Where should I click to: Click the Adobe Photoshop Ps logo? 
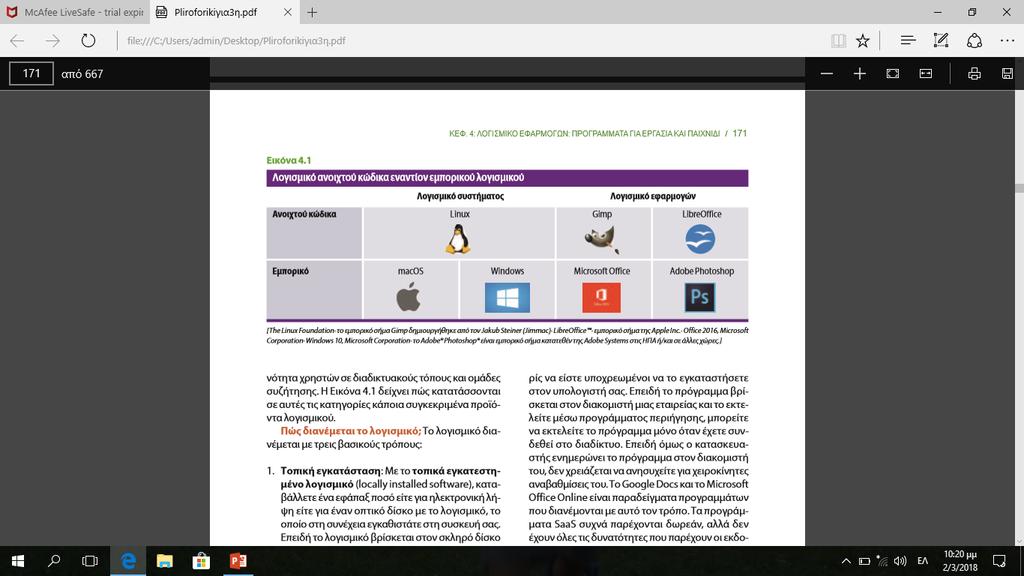pyautogui.click(x=700, y=297)
